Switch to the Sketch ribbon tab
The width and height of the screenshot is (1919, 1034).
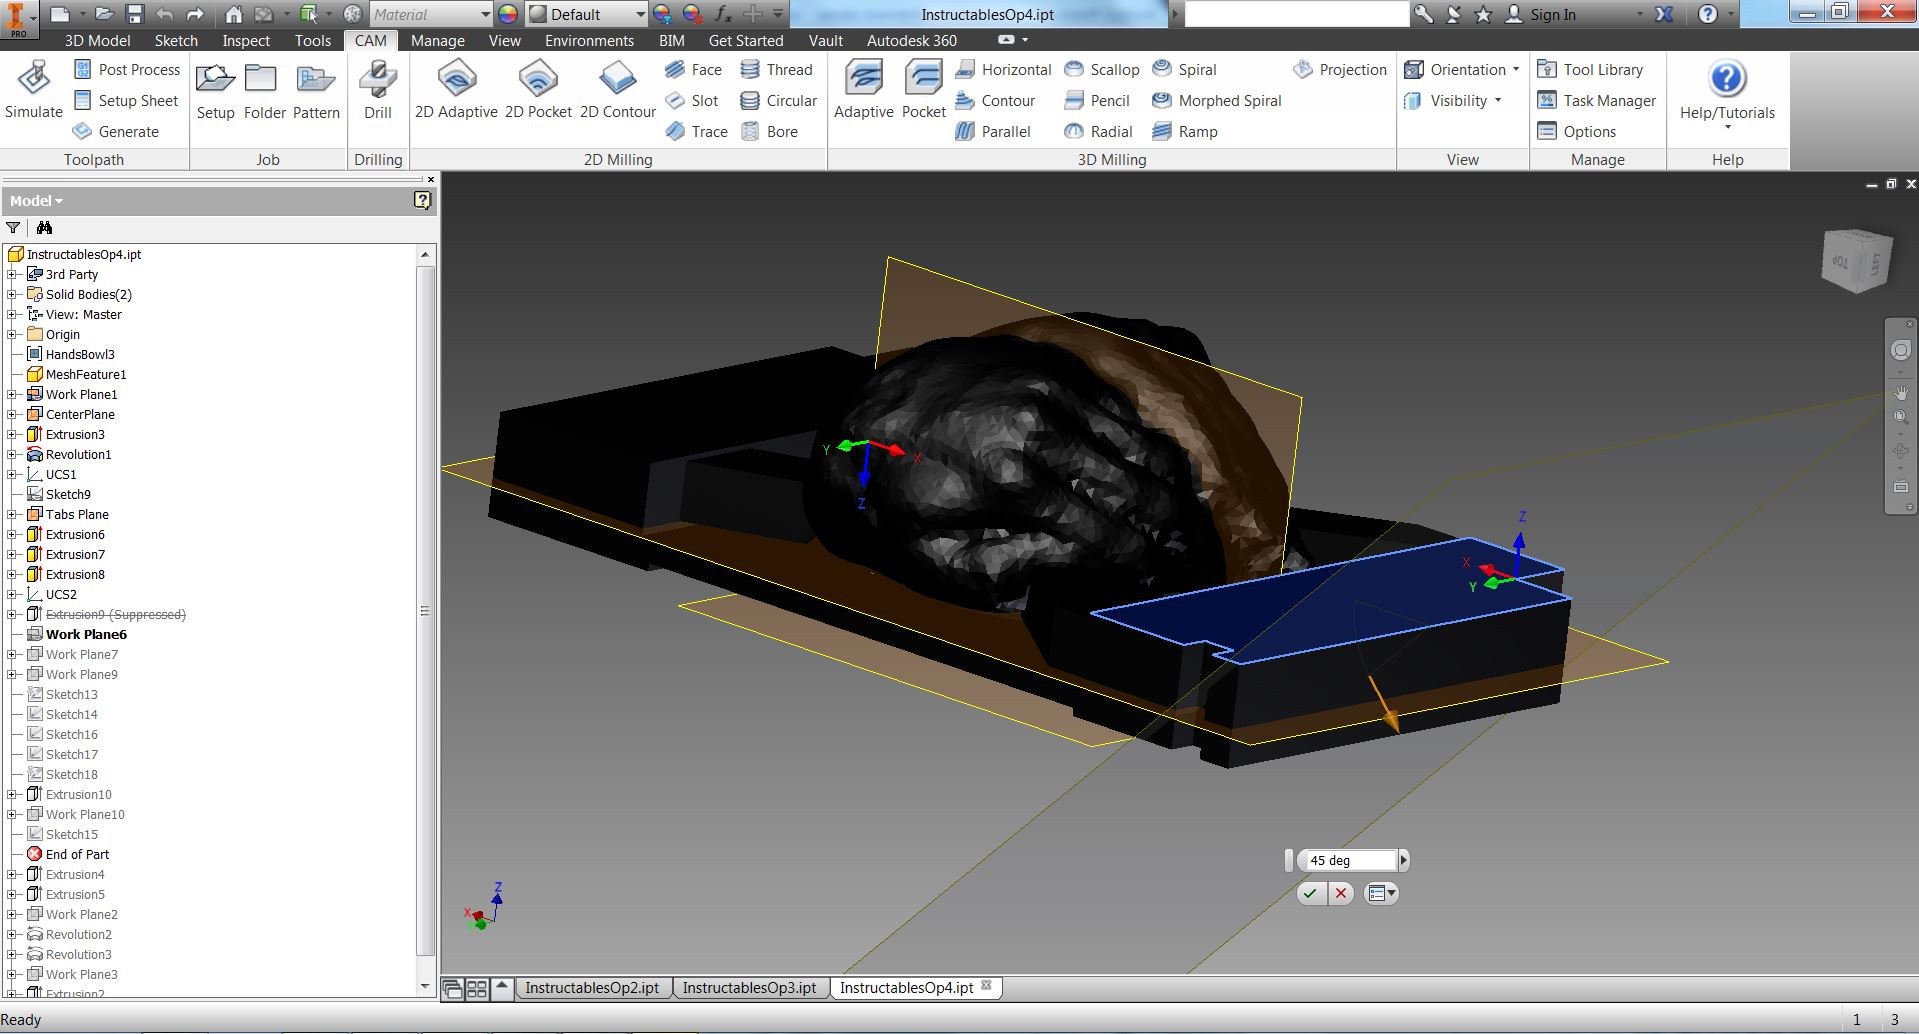click(x=176, y=41)
